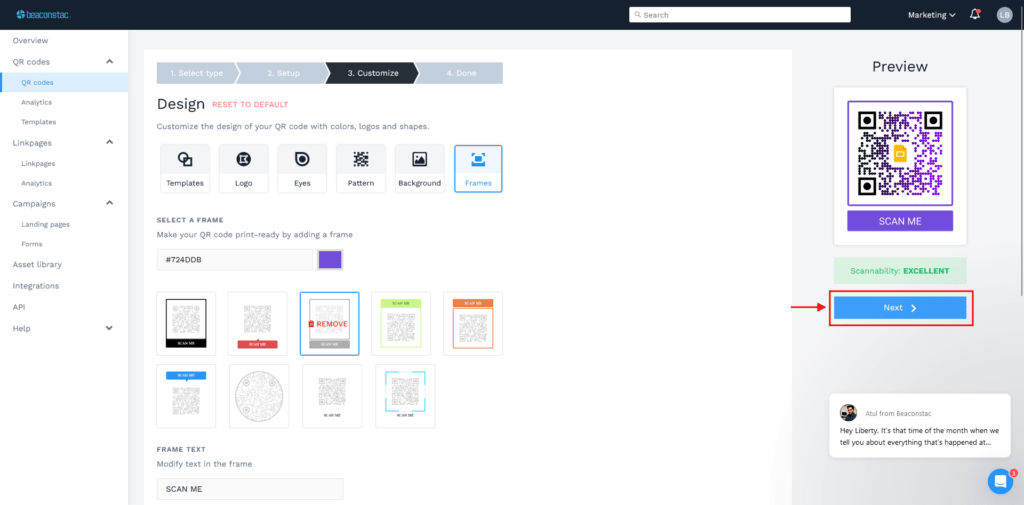Choose the orange top-label frame
This screenshot has height=505, width=1024.
click(x=473, y=323)
